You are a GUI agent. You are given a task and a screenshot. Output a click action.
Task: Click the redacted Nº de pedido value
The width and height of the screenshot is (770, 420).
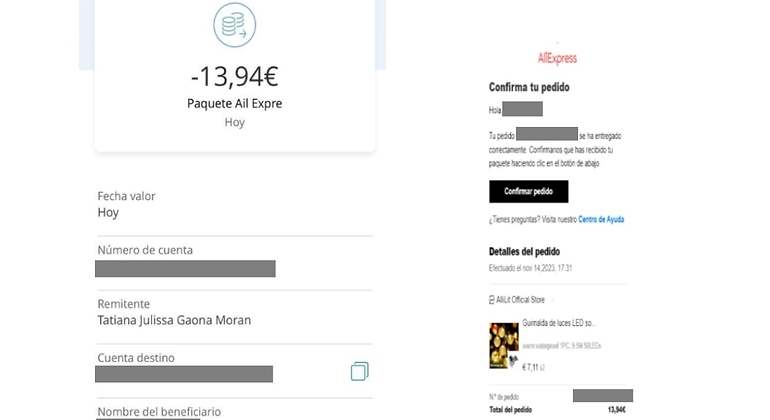tap(603, 395)
